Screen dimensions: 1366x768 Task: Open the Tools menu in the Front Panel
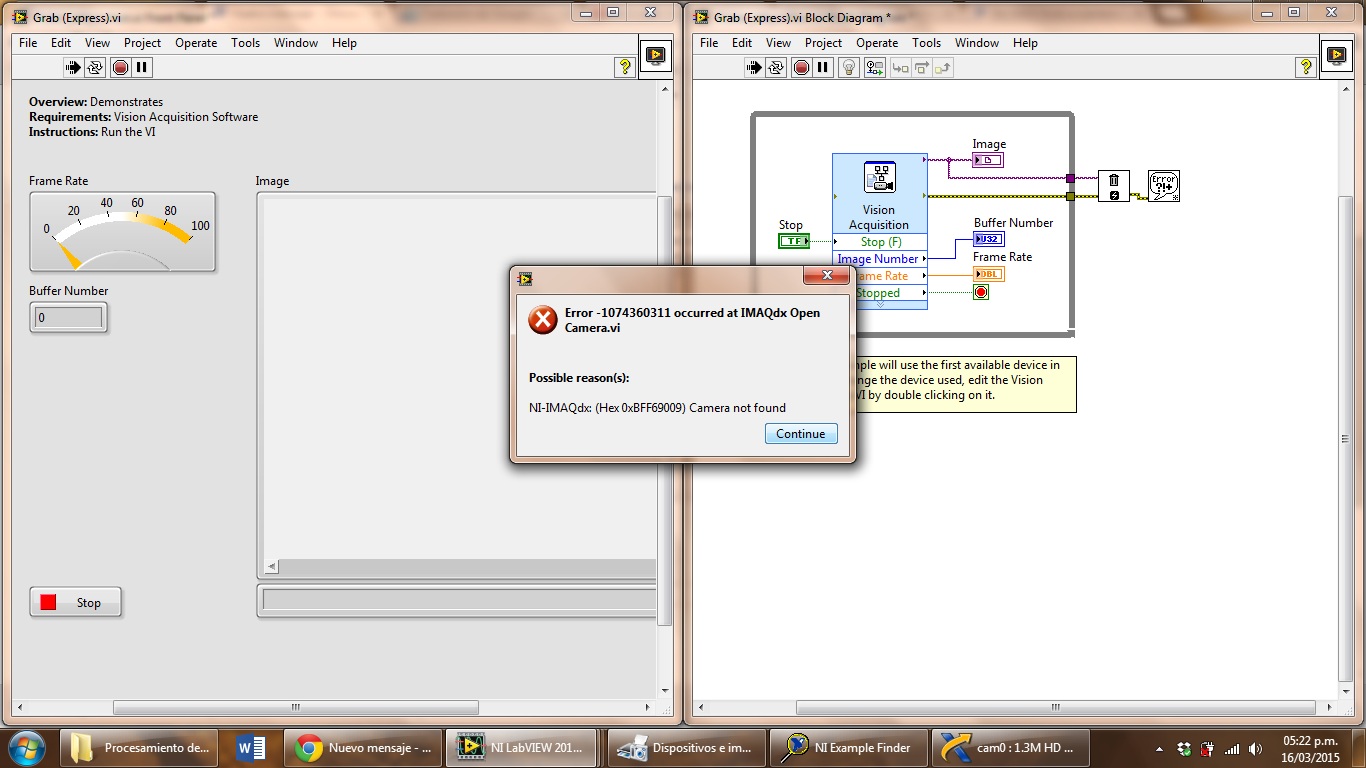245,43
